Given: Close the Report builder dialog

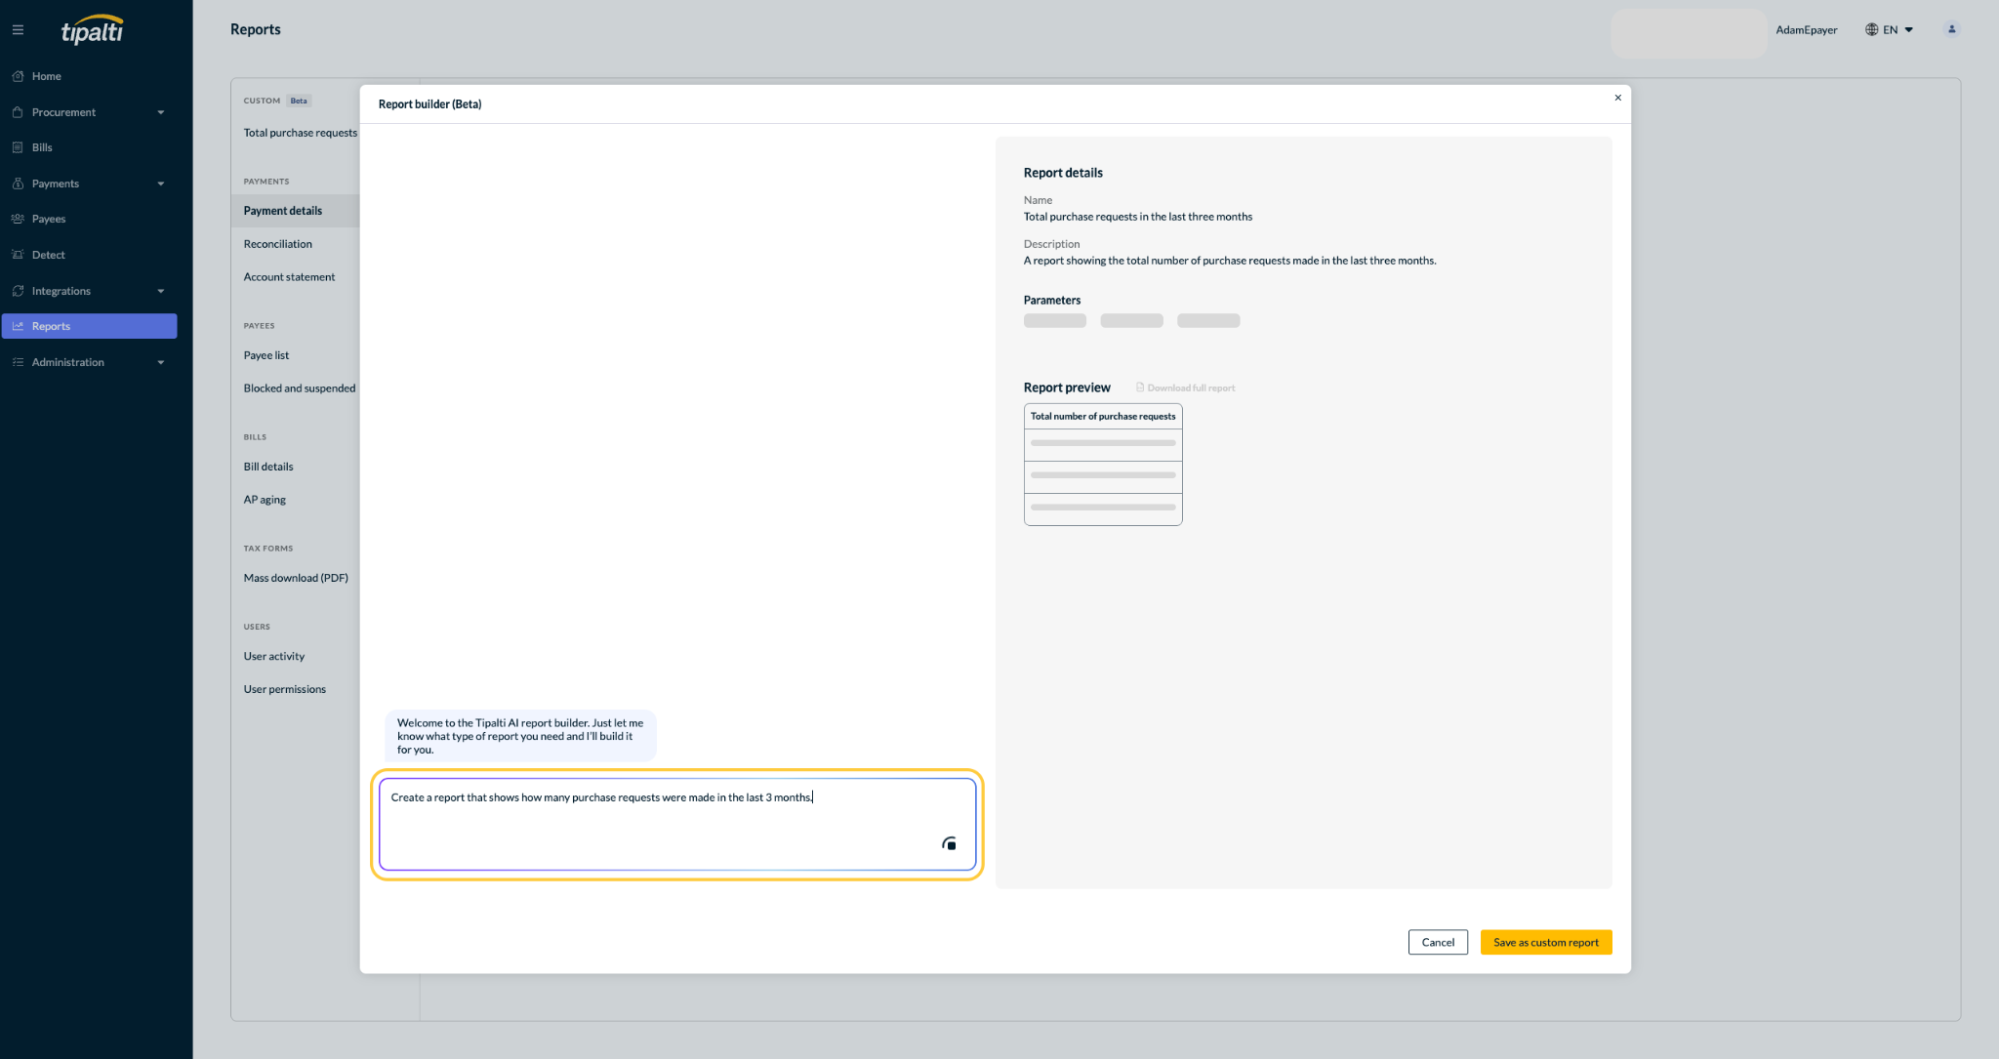Looking at the screenshot, I should pyautogui.click(x=1618, y=98).
